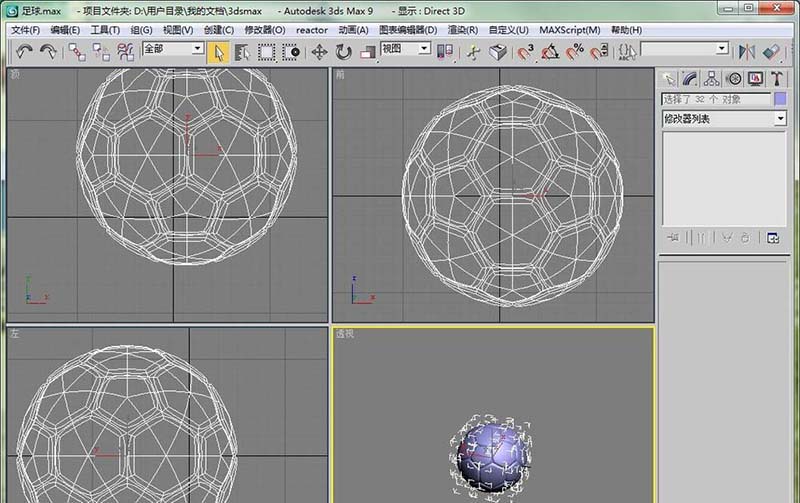
Task: Open Edit Named Selection Sets icon
Action: [627, 52]
